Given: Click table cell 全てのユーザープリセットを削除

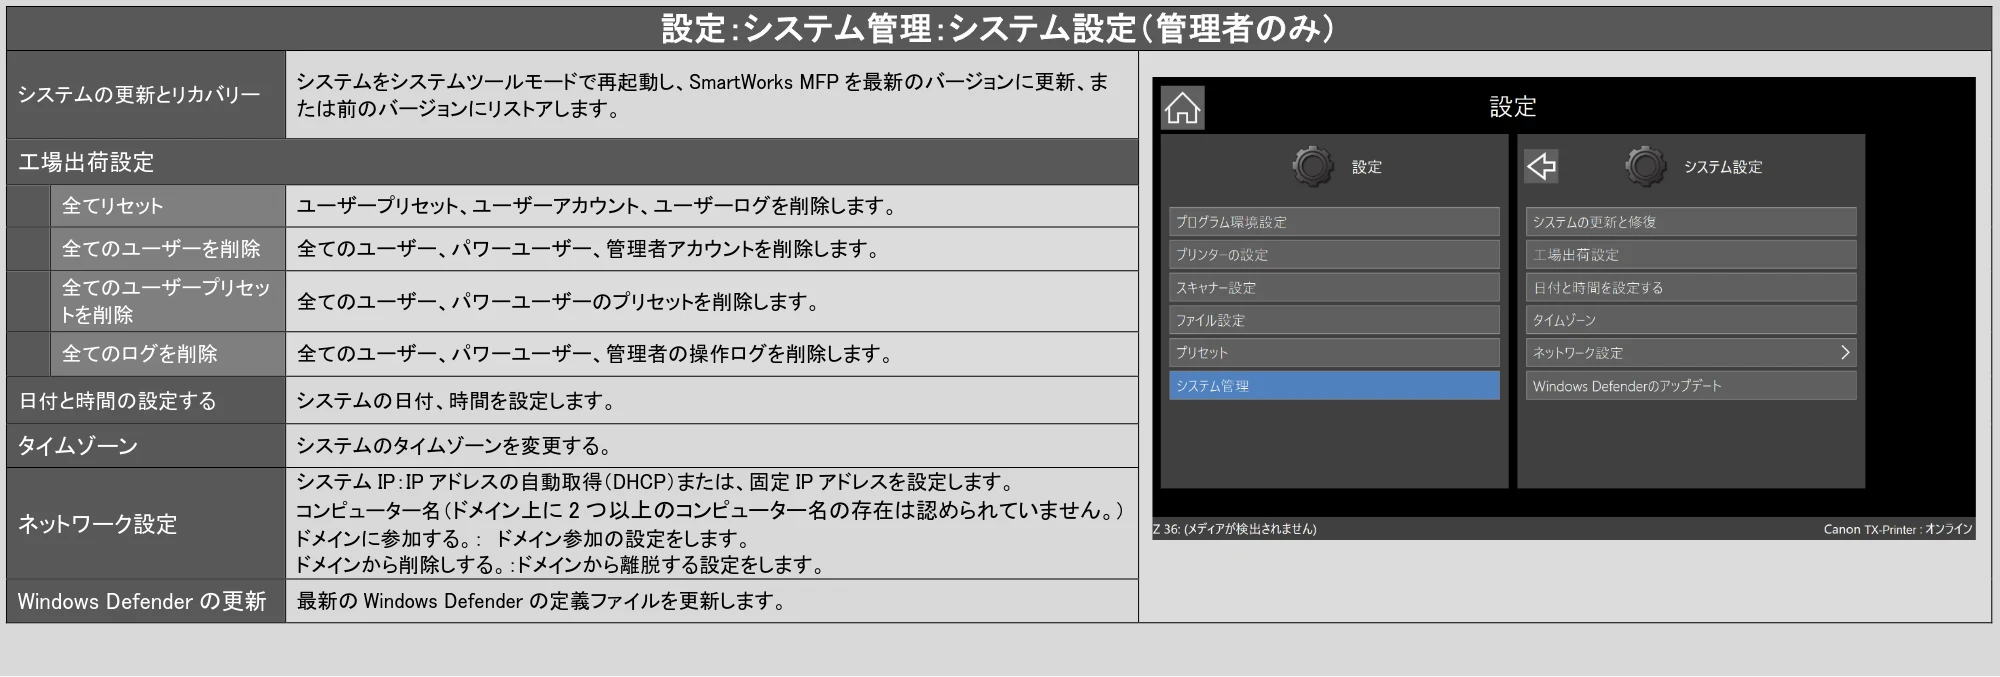Looking at the screenshot, I should click(168, 301).
